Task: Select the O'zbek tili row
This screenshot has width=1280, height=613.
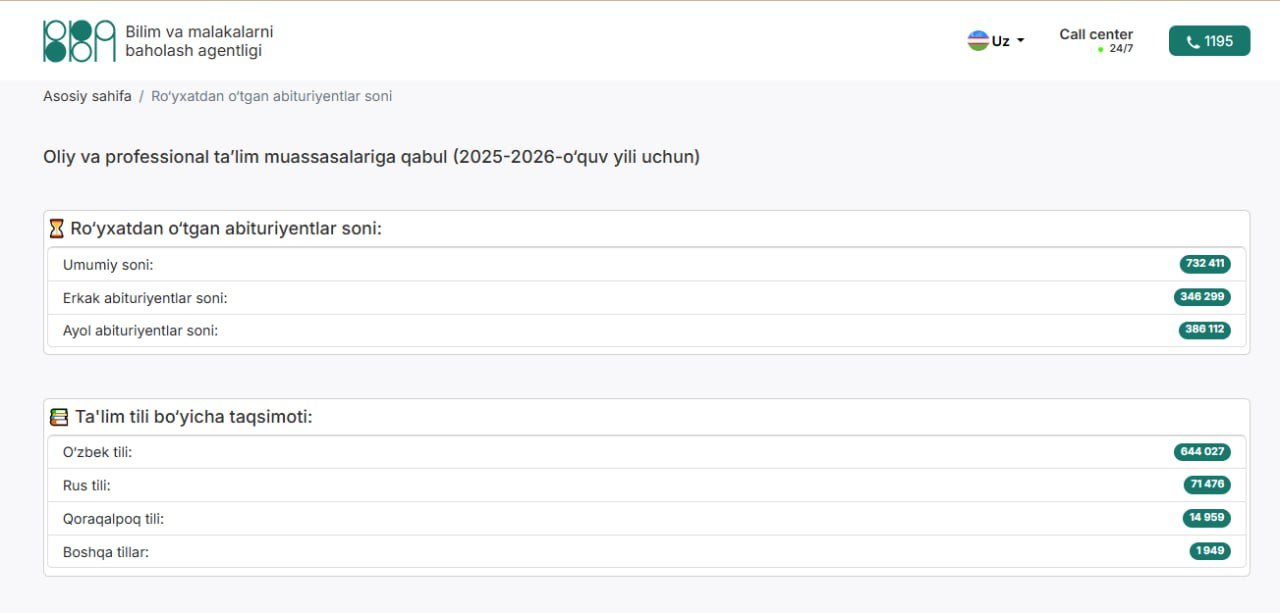Action: 647,452
